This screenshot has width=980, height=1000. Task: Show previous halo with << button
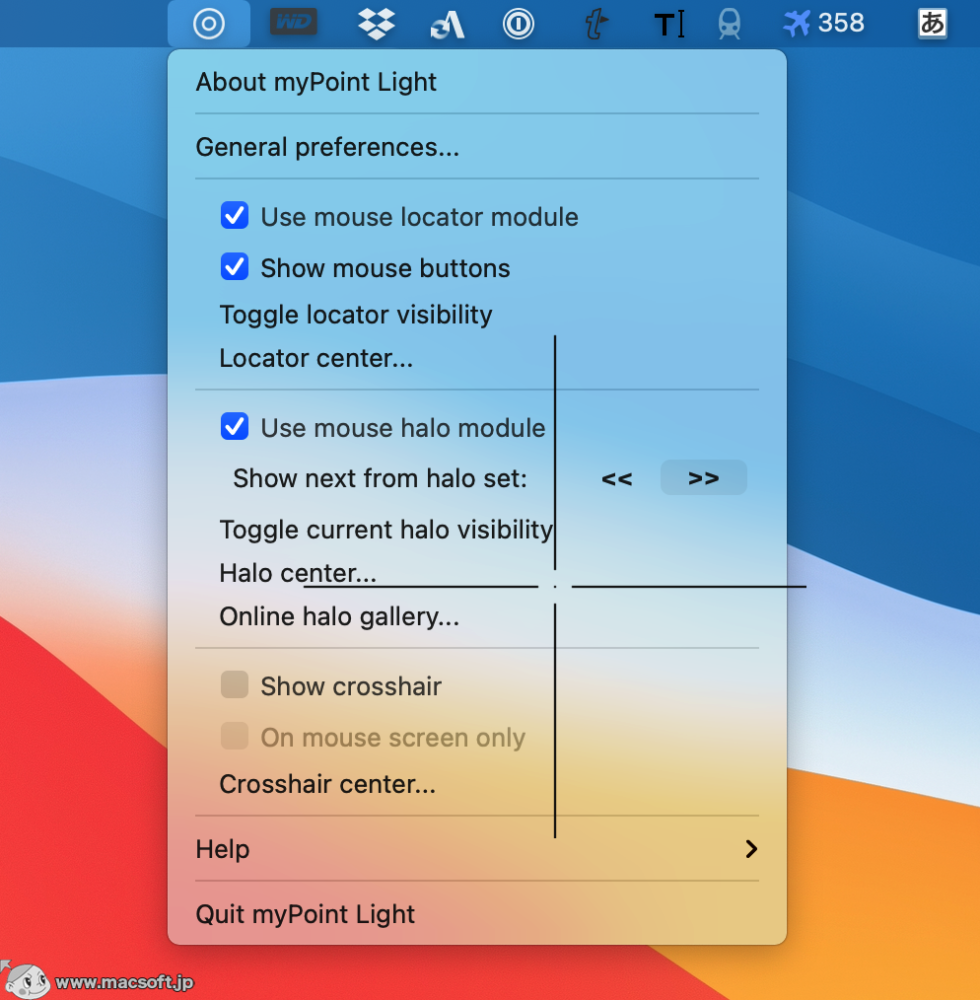pos(617,478)
